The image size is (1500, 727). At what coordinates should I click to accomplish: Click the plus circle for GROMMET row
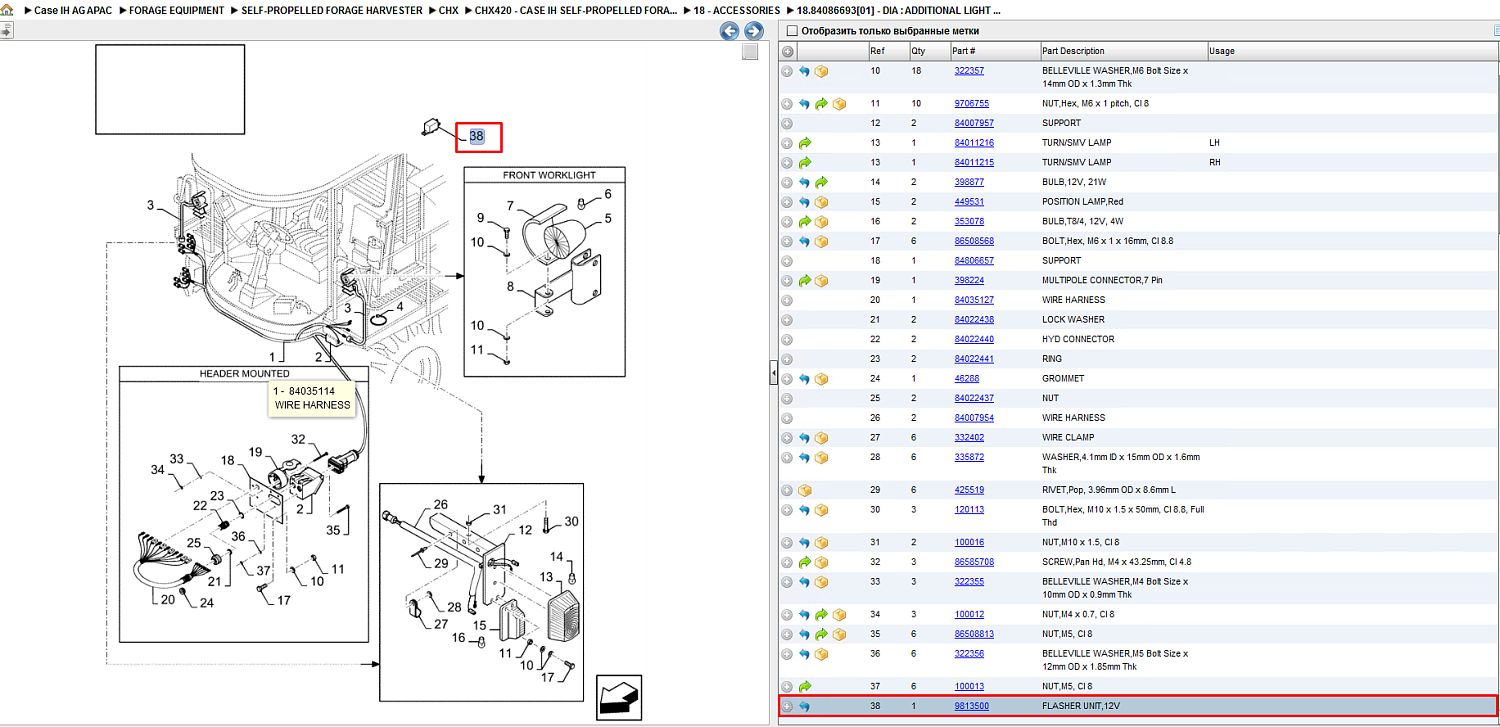click(x=787, y=379)
